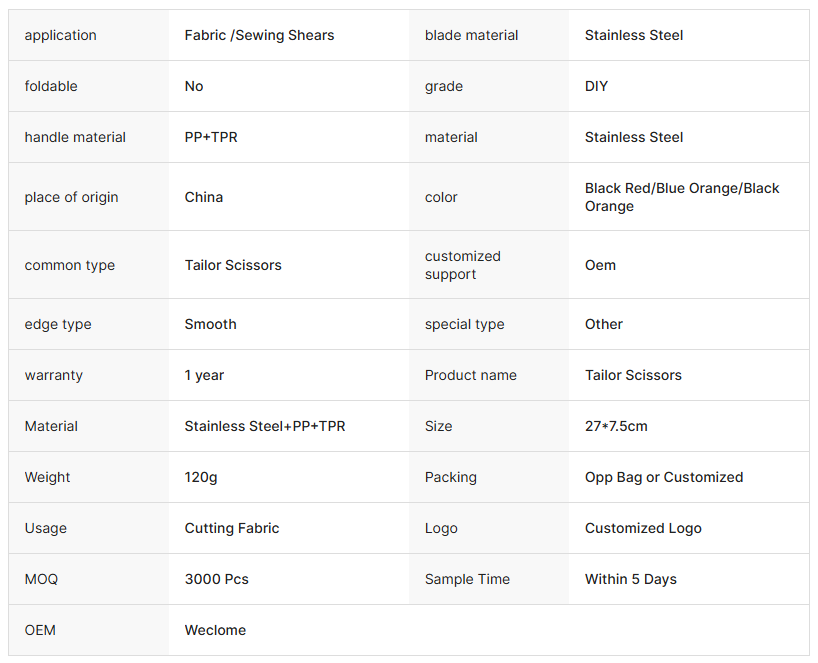Select the 'DIY' grade value
818x663 pixels.
tap(596, 86)
